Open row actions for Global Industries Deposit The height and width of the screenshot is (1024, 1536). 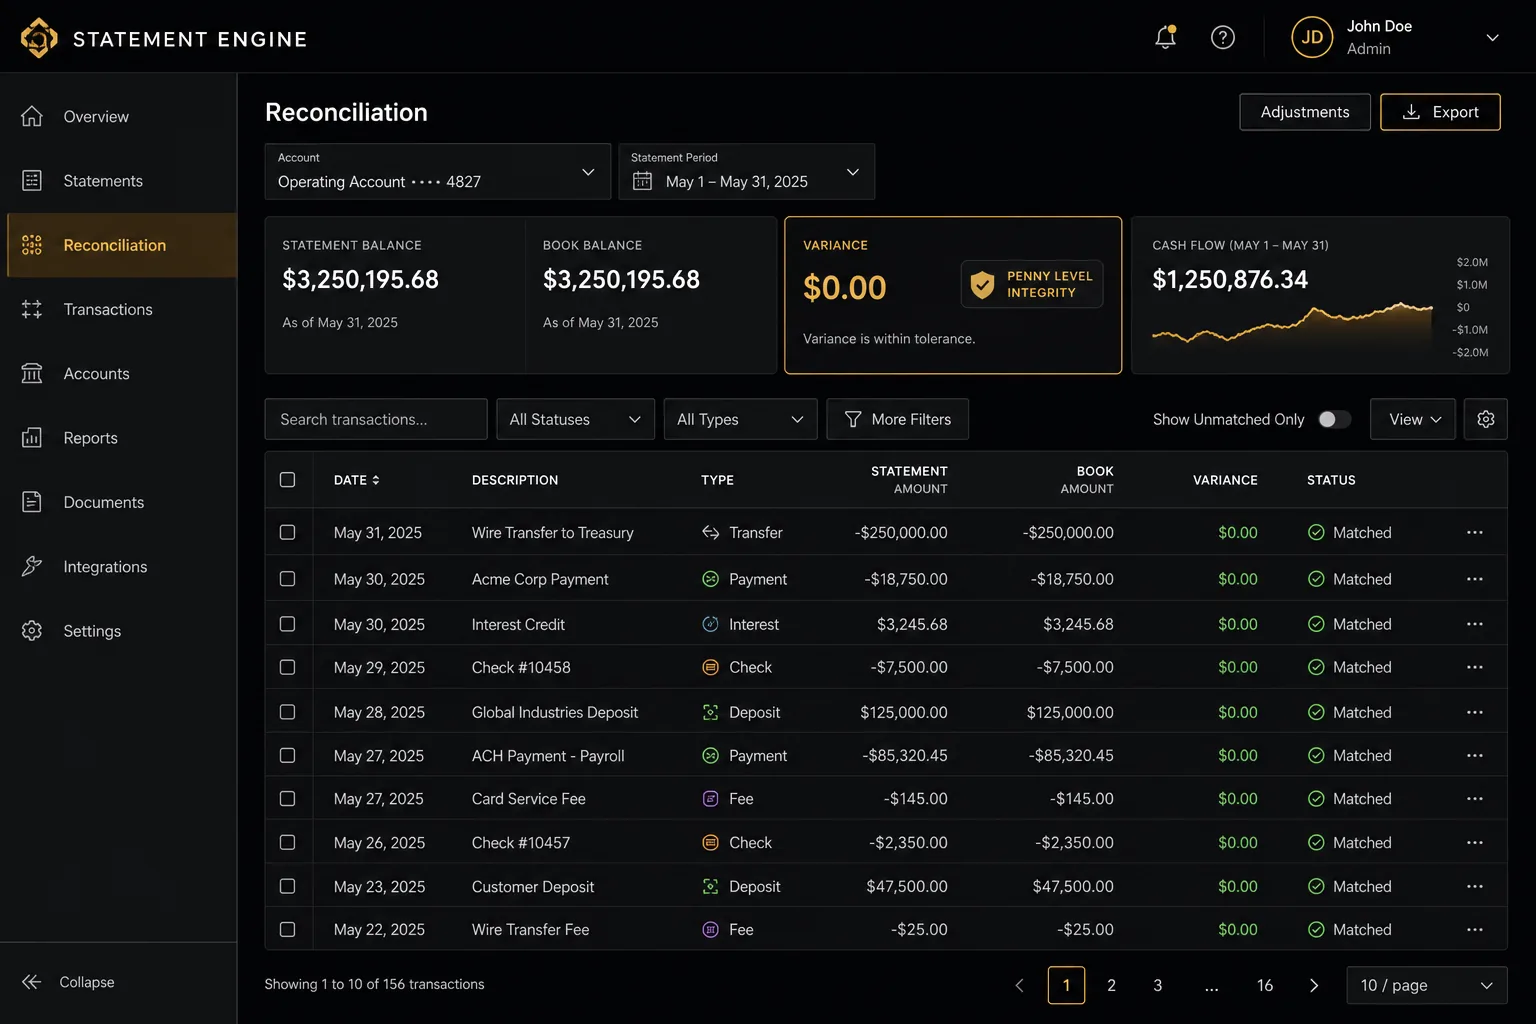[x=1475, y=712]
